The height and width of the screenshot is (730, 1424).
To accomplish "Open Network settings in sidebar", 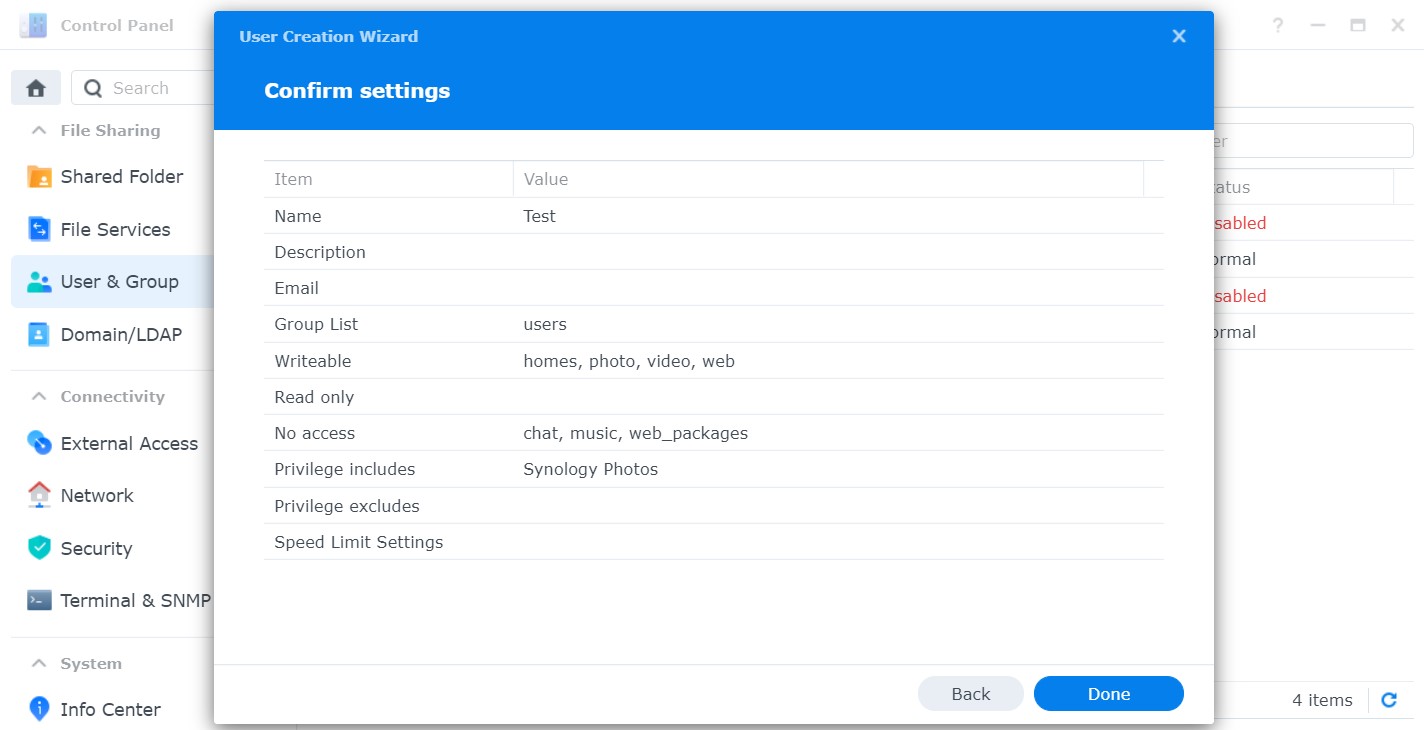I will click(97, 495).
